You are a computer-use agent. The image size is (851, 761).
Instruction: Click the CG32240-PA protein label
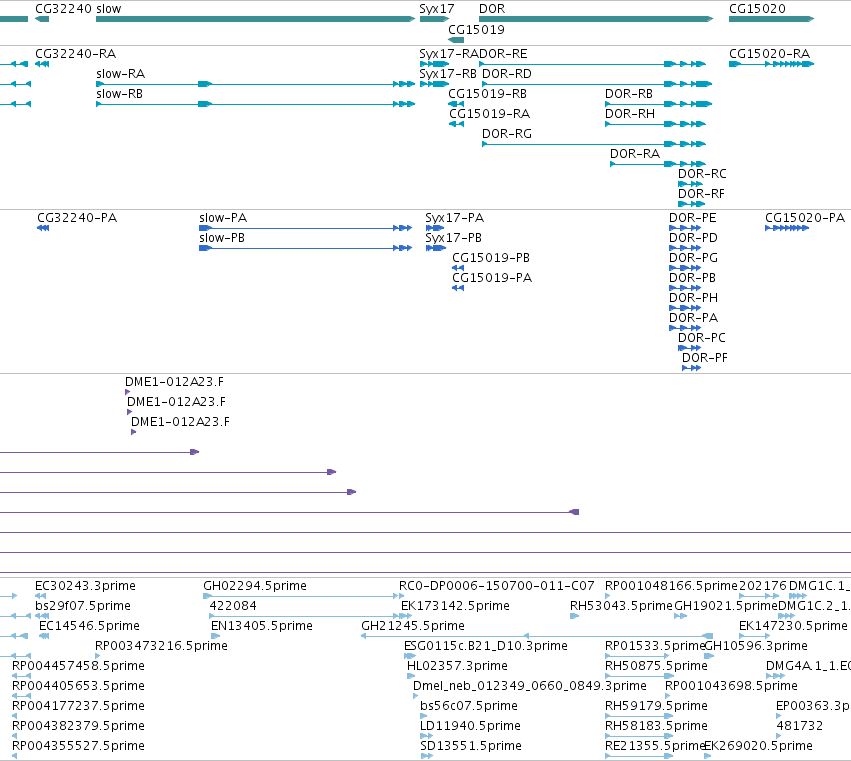(77, 218)
